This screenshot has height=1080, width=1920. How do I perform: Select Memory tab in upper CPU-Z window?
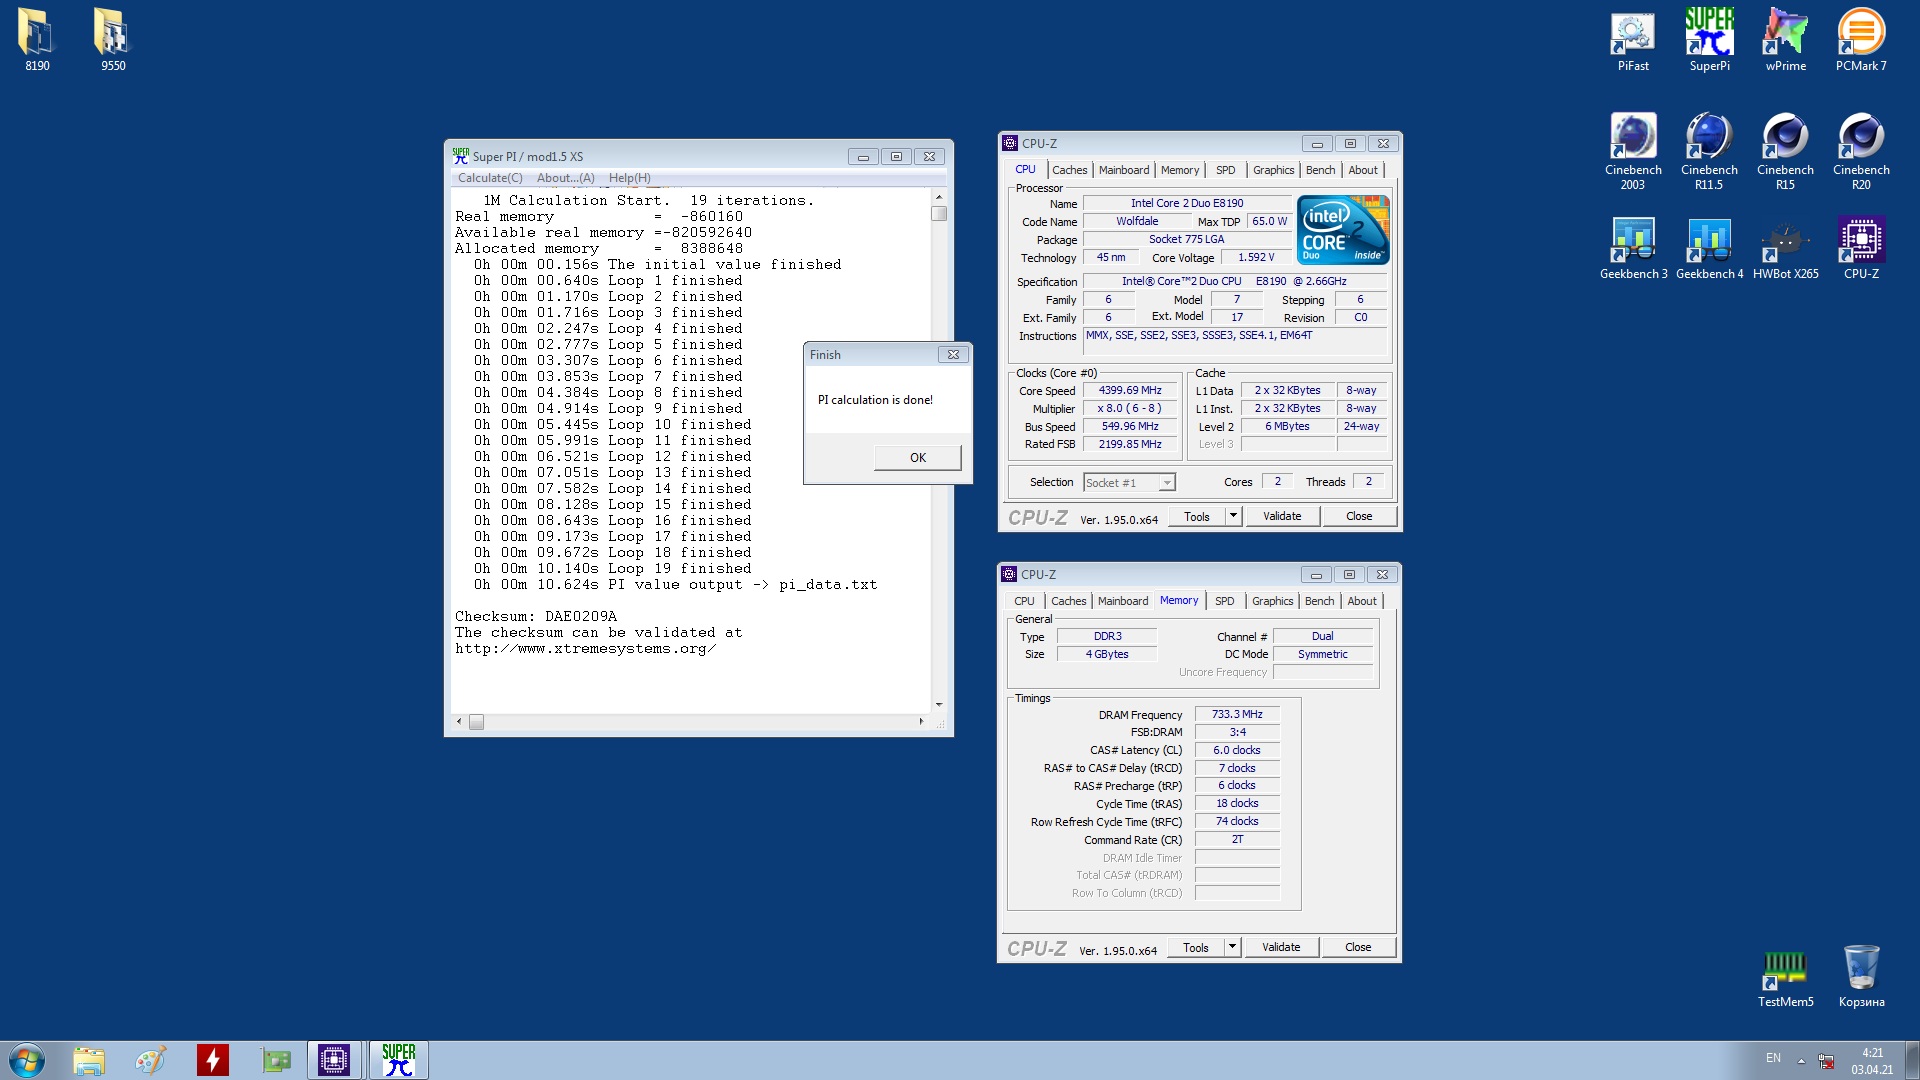pos(1180,170)
